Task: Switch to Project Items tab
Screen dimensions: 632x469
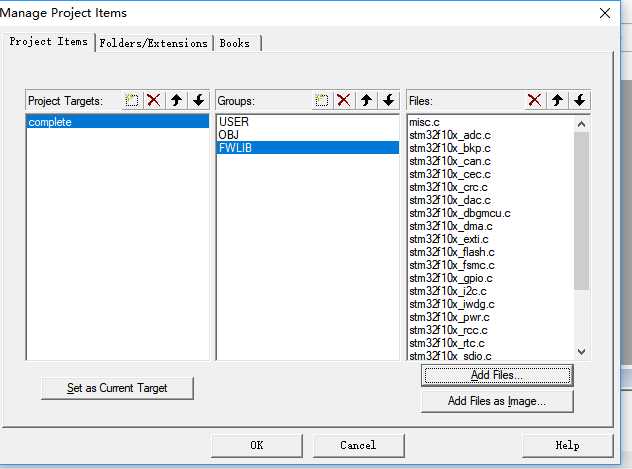Action: [x=49, y=42]
